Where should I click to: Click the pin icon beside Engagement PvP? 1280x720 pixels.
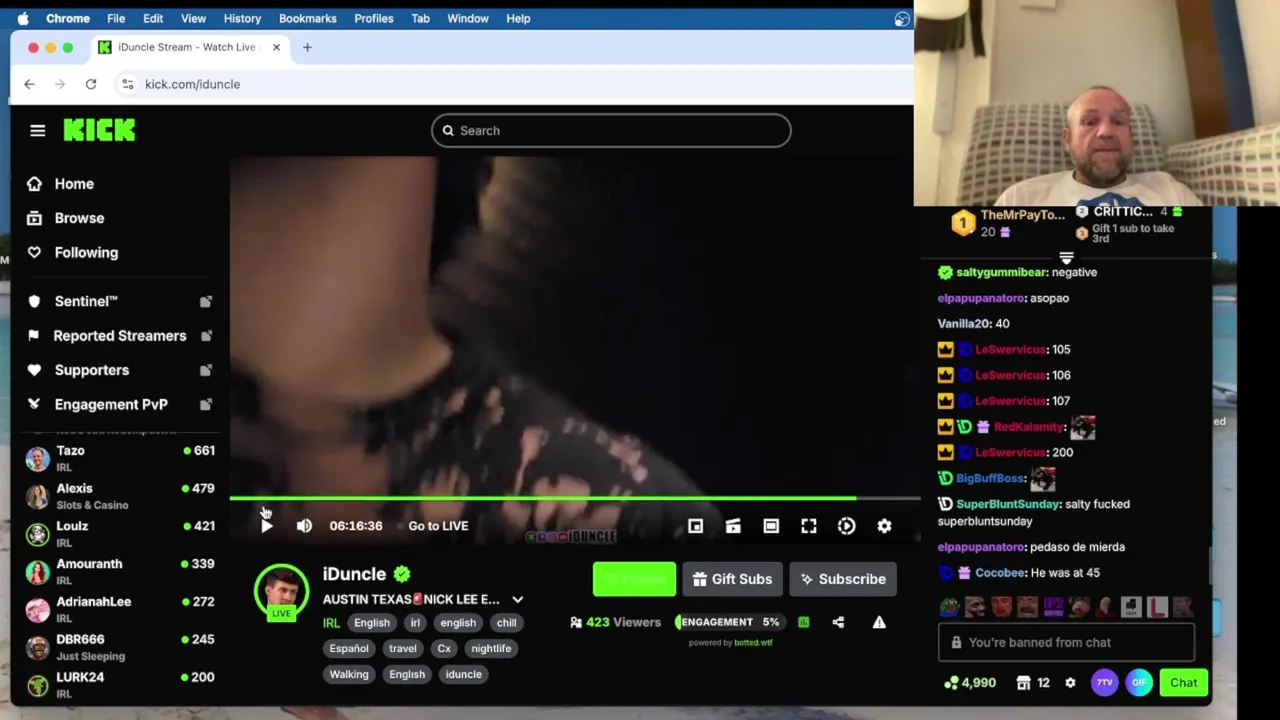205,404
